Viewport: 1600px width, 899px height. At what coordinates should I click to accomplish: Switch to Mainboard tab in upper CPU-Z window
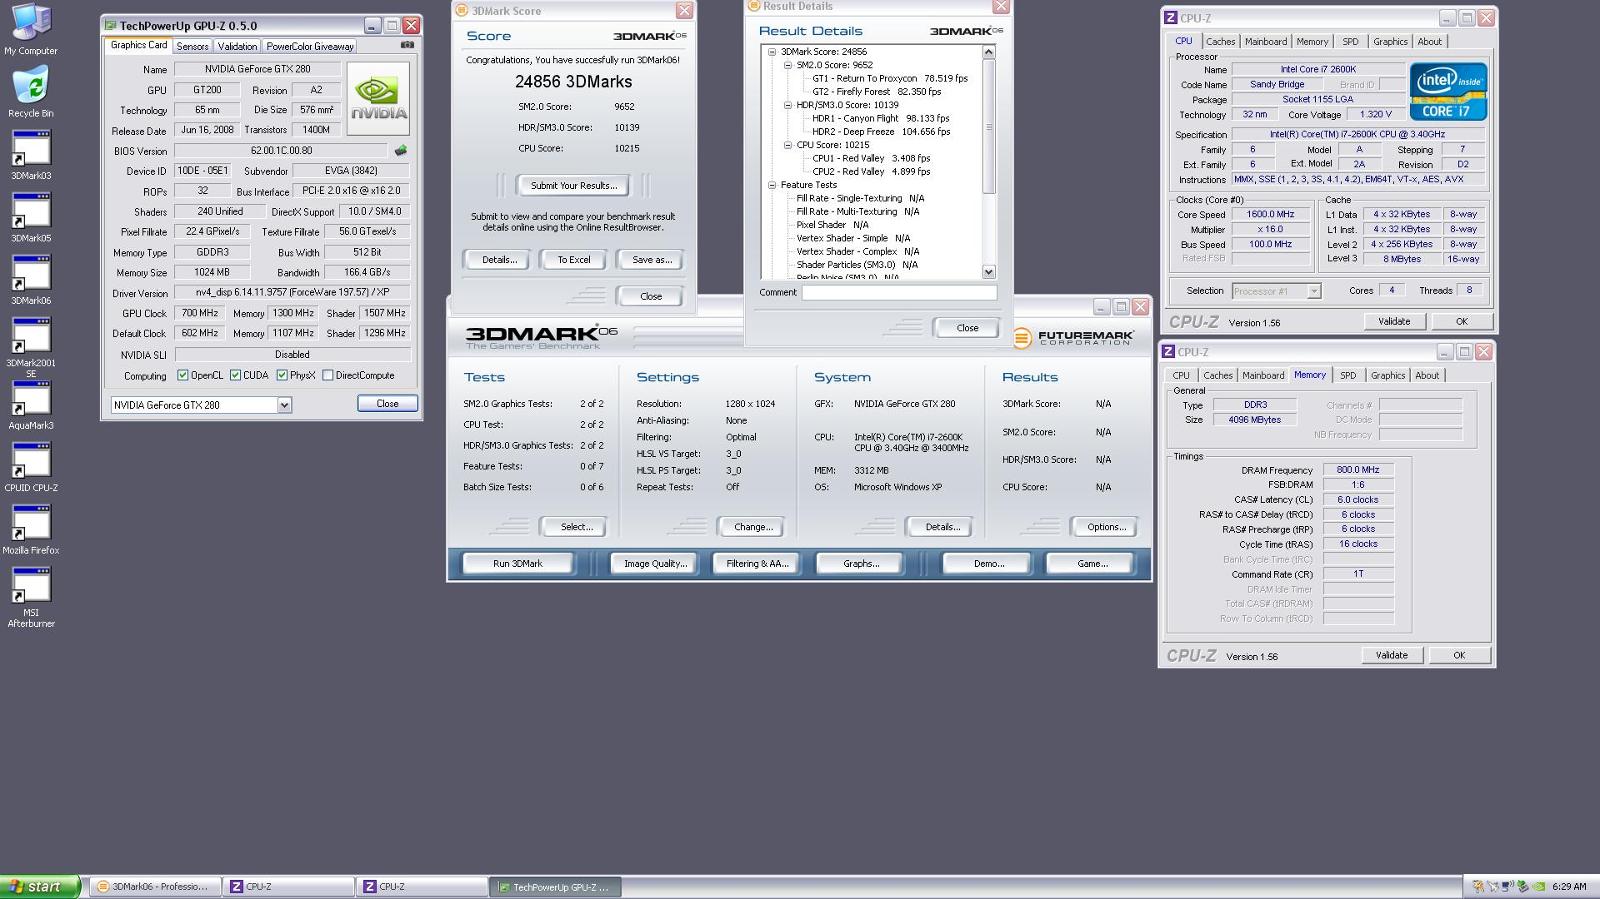[x=1266, y=42]
